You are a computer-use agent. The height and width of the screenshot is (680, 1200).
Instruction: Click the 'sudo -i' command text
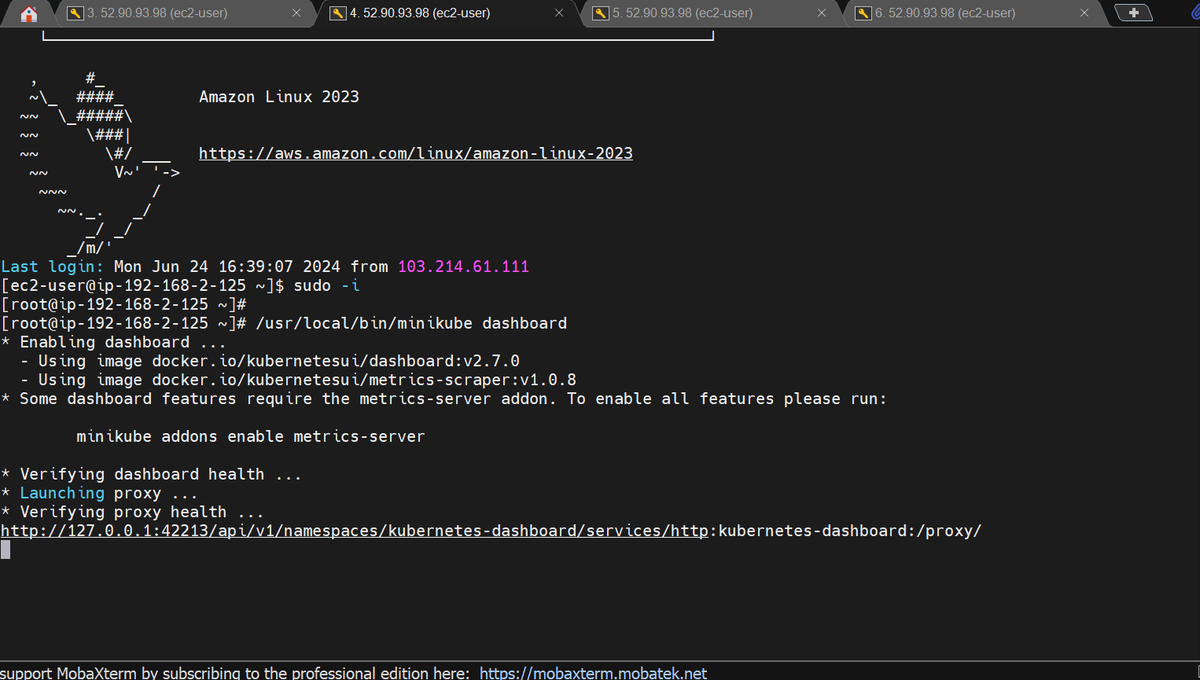(326, 286)
